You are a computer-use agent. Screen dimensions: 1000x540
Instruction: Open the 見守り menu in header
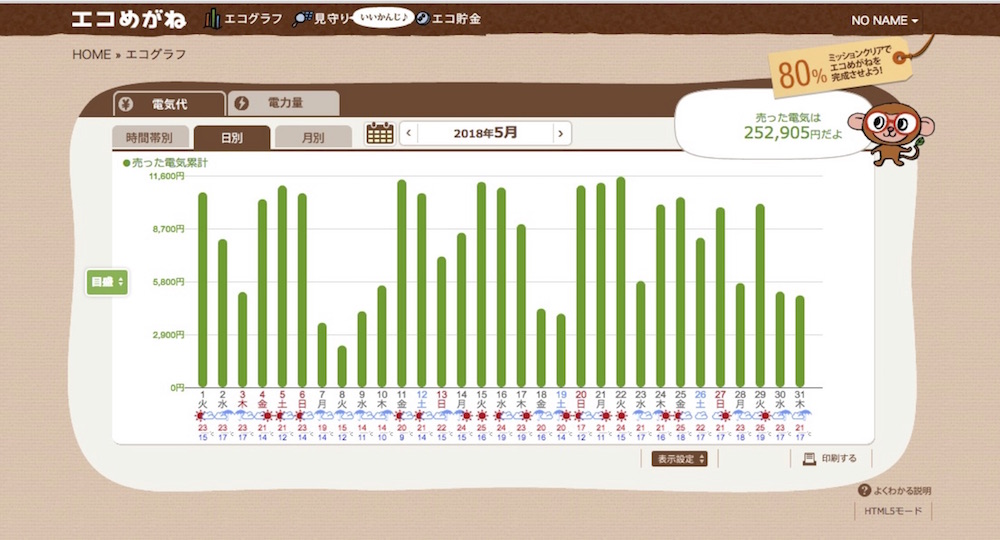(321, 19)
